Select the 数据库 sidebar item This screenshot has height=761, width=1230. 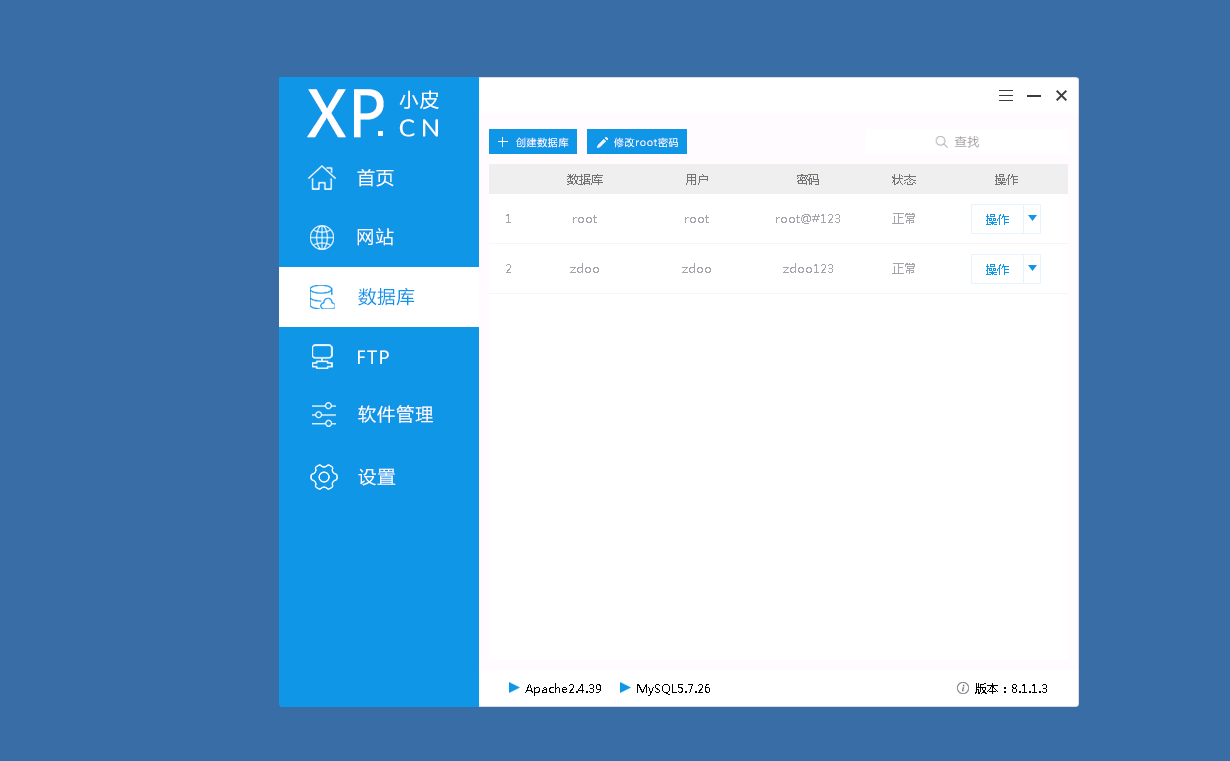click(379, 297)
